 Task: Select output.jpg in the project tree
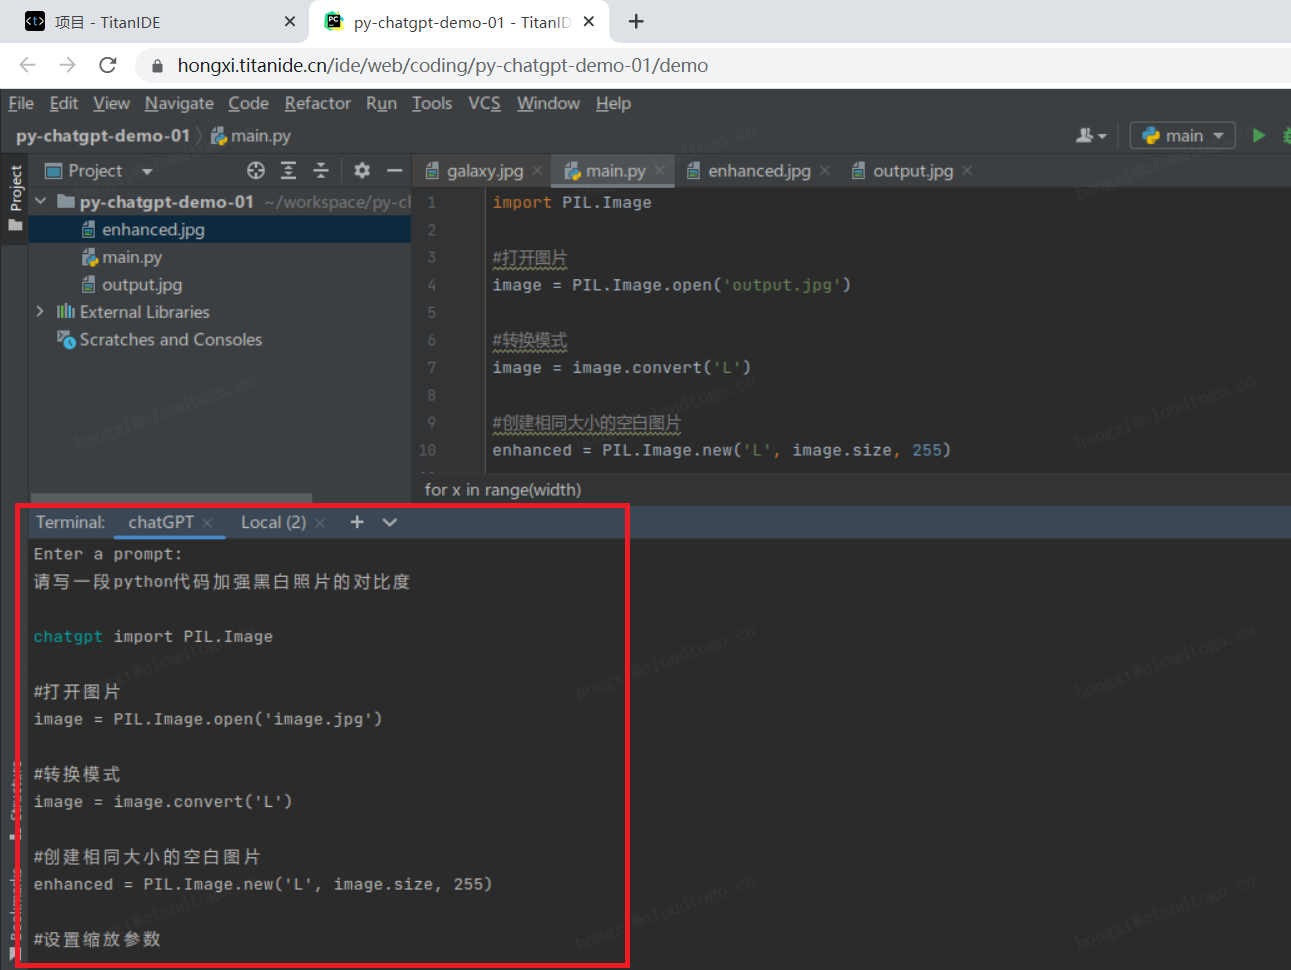click(142, 285)
